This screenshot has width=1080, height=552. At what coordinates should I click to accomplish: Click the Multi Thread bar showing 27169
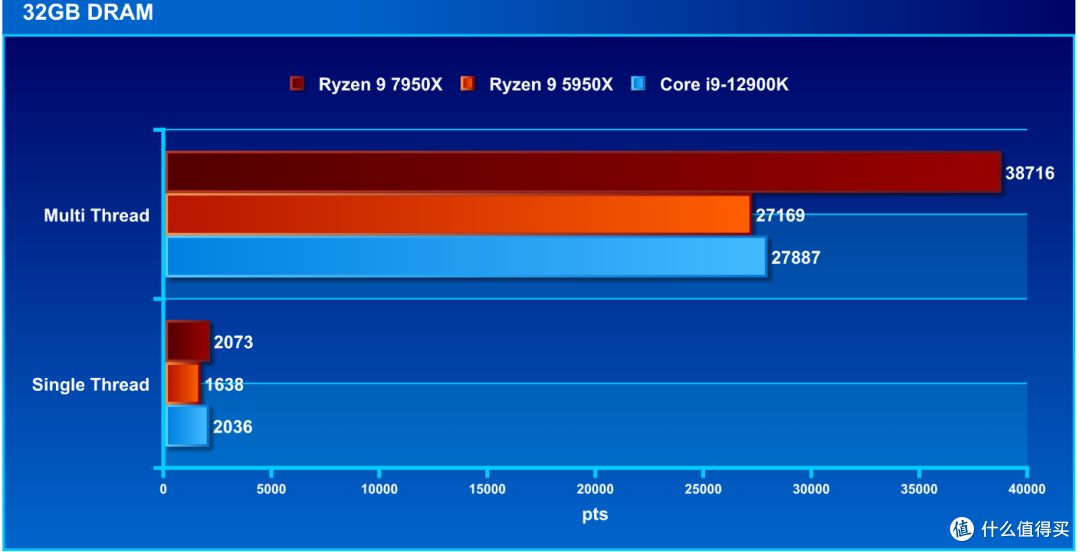point(459,214)
